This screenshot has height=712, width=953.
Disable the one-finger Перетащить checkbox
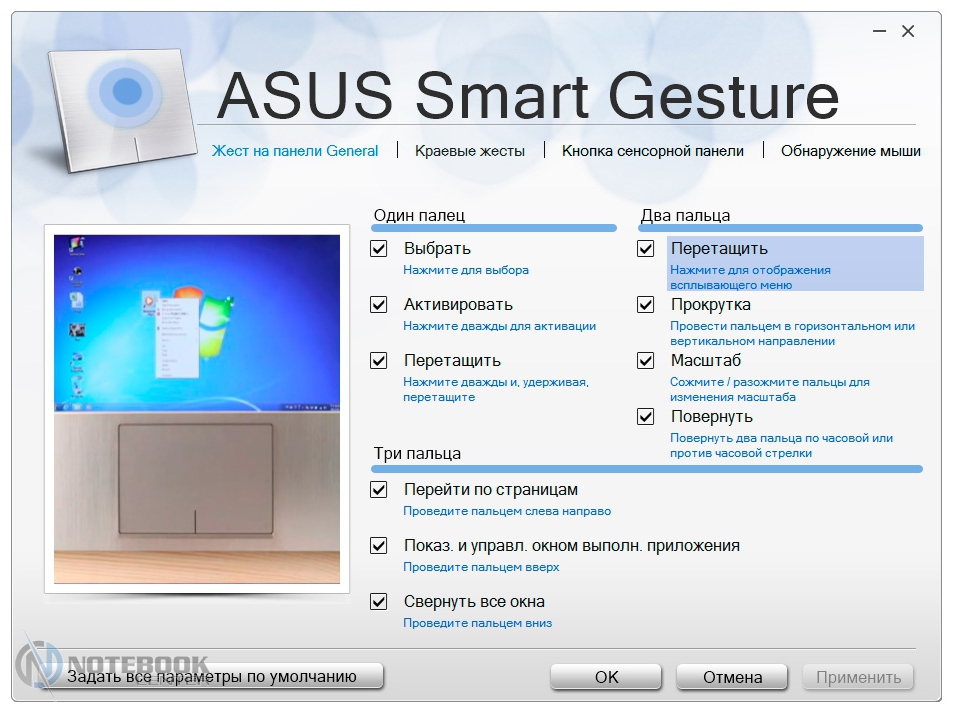coord(379,361)
